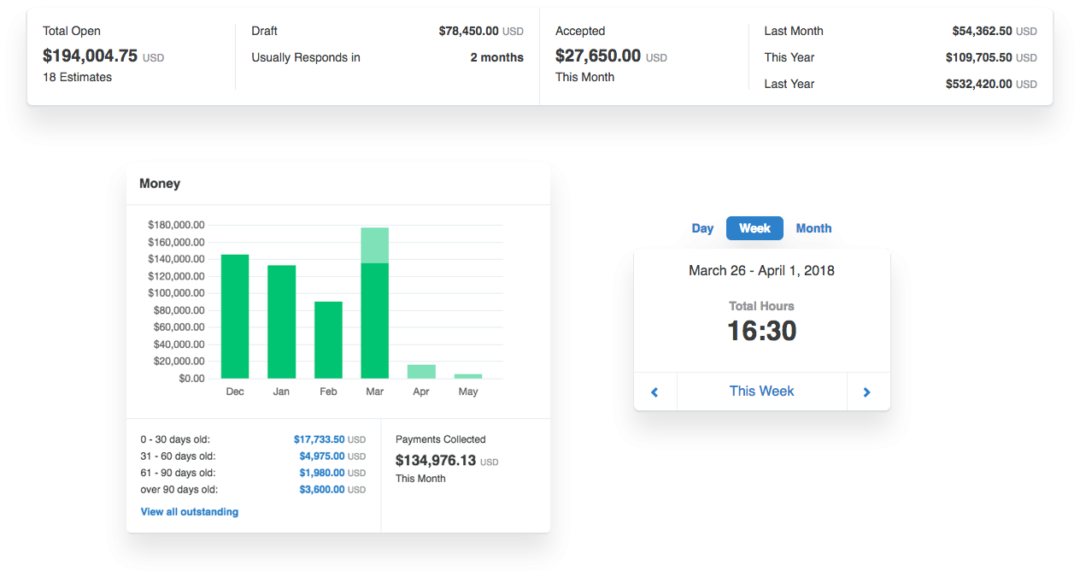Viewport: 1080px width, 577px height.
Task: Open the 0 - 30 days old amount $17,733.50
Action: pos(318,439)
